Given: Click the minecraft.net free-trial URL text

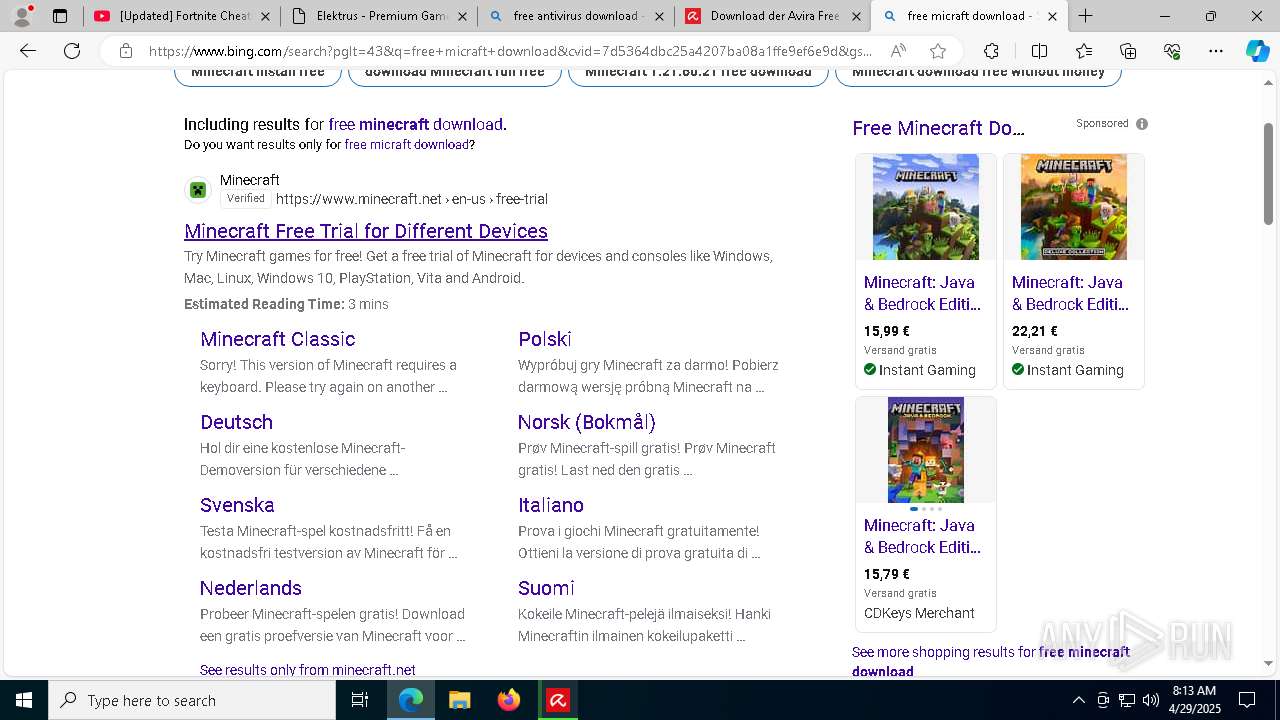Looking at the screenshot, I should 412,199.
